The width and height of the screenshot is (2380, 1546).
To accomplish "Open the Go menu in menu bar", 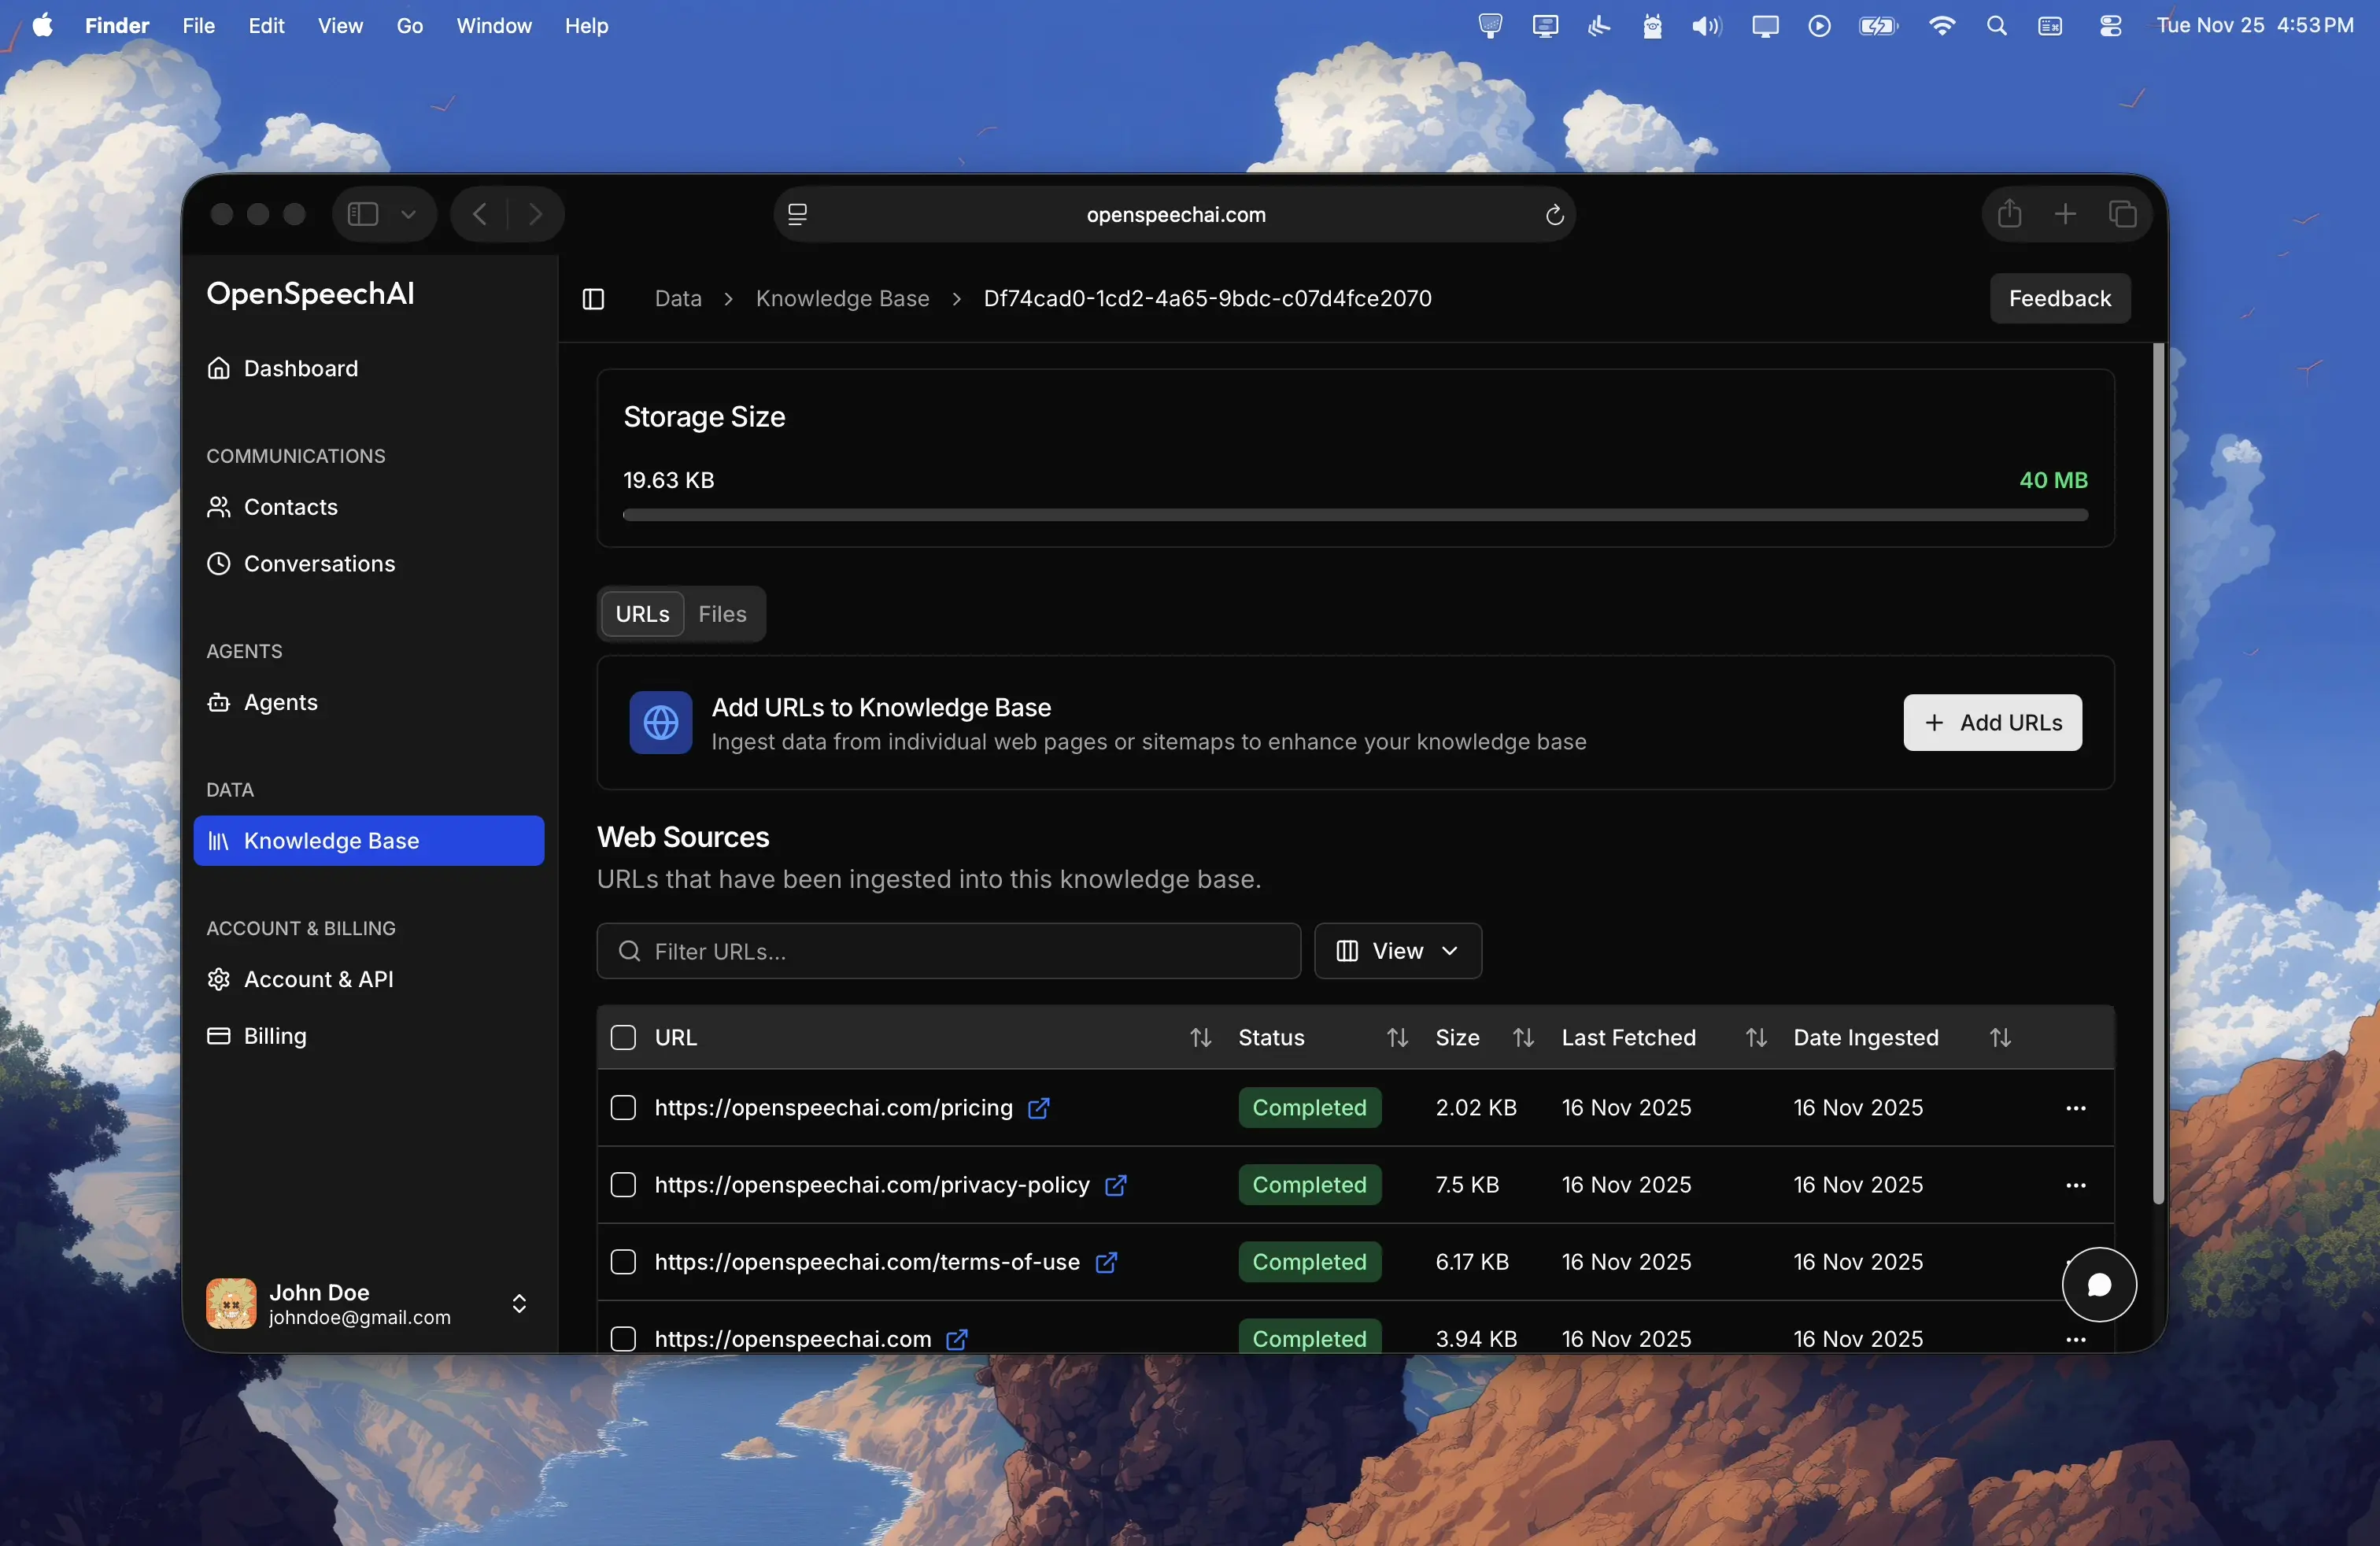I will click(x=409, y=26).
